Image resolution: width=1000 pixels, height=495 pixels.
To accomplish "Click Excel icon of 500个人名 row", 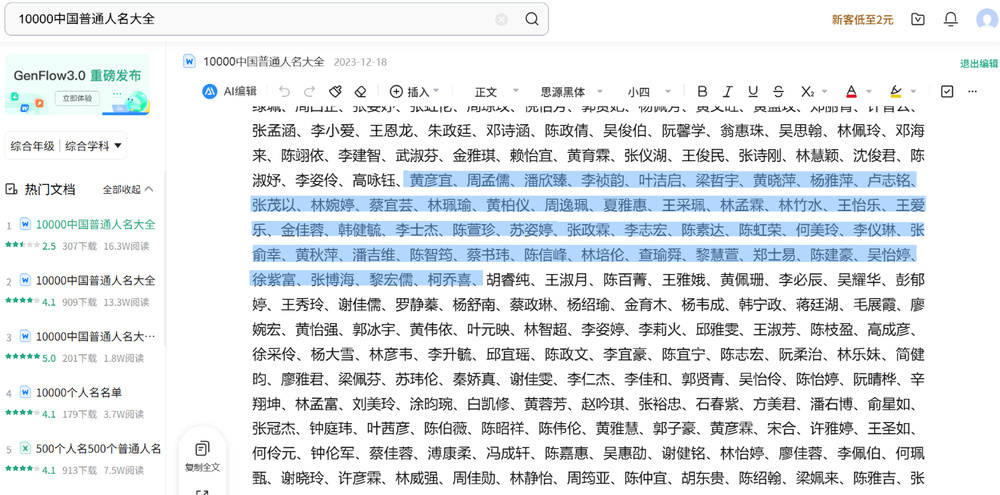I will pos(26,448).
